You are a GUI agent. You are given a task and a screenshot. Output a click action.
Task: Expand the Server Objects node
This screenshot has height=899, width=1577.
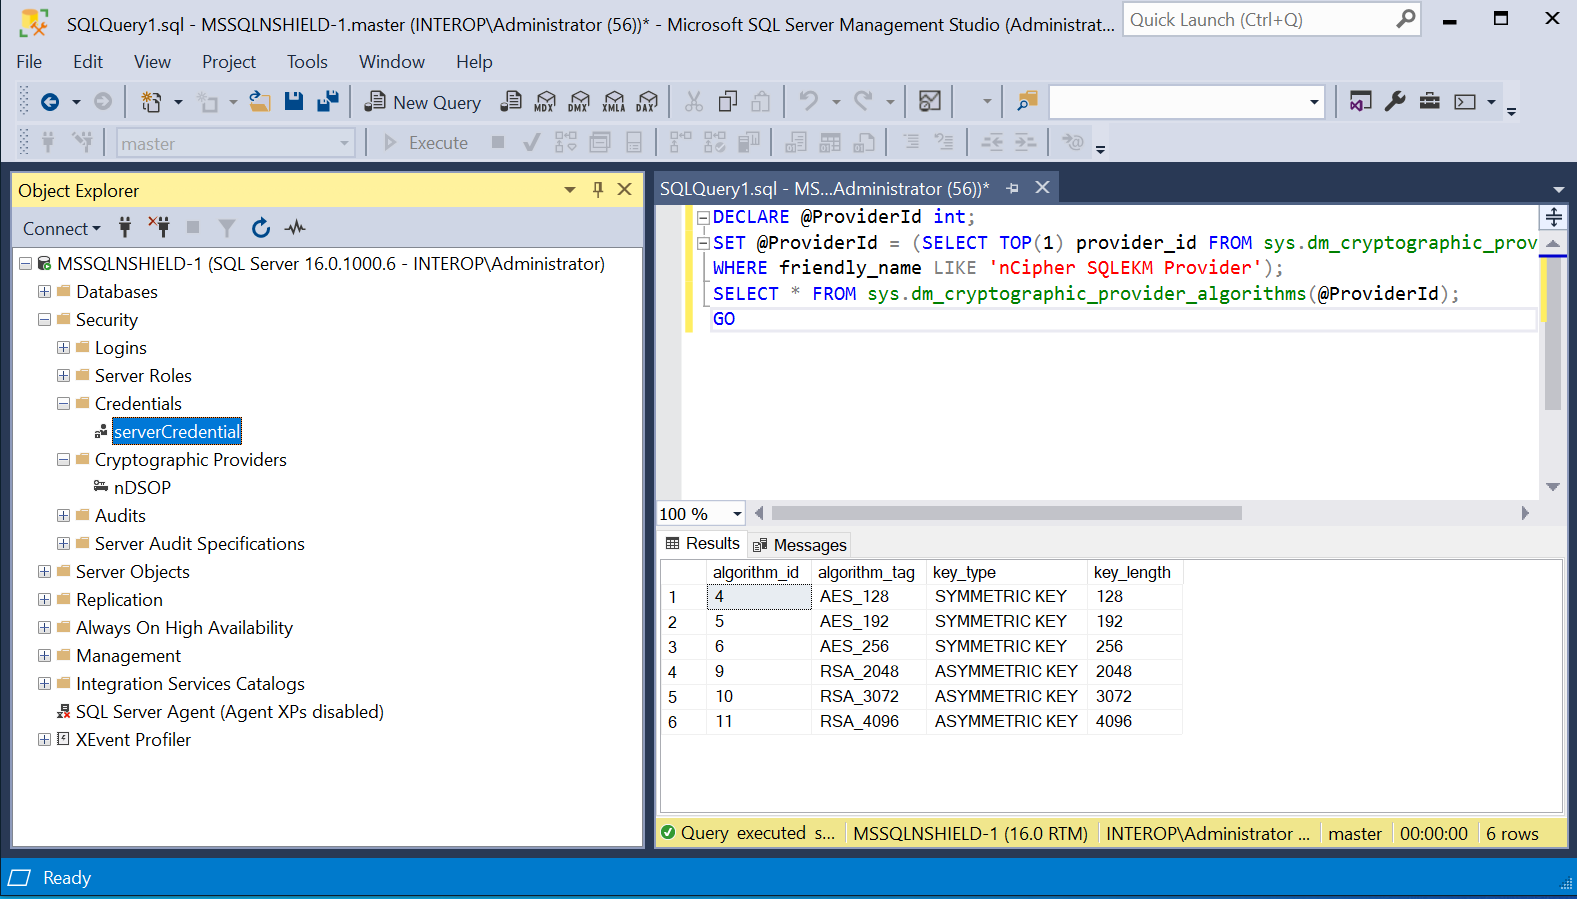[44, 572]
